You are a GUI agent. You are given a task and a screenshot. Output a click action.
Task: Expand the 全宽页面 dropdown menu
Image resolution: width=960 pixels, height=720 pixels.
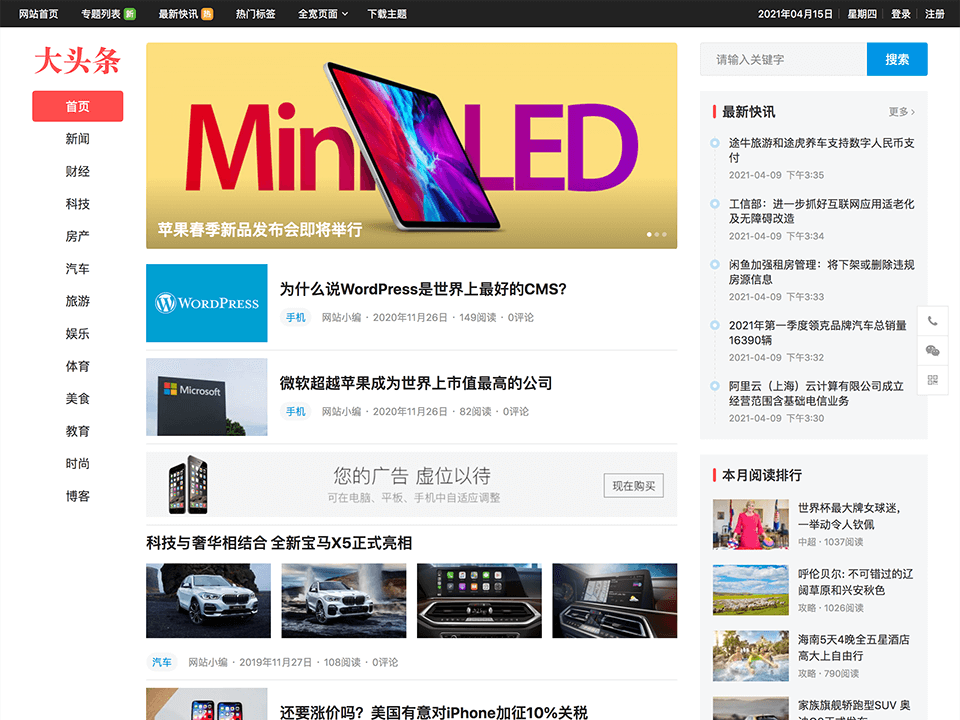pos(322,14)
